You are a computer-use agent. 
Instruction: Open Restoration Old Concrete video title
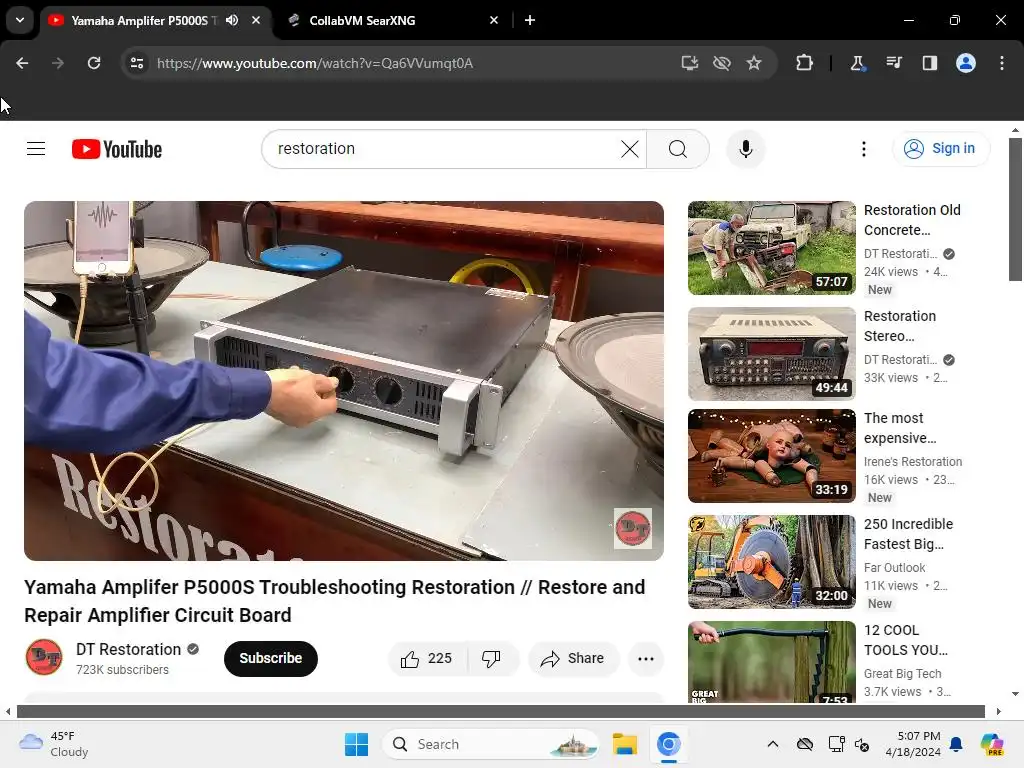912,220
